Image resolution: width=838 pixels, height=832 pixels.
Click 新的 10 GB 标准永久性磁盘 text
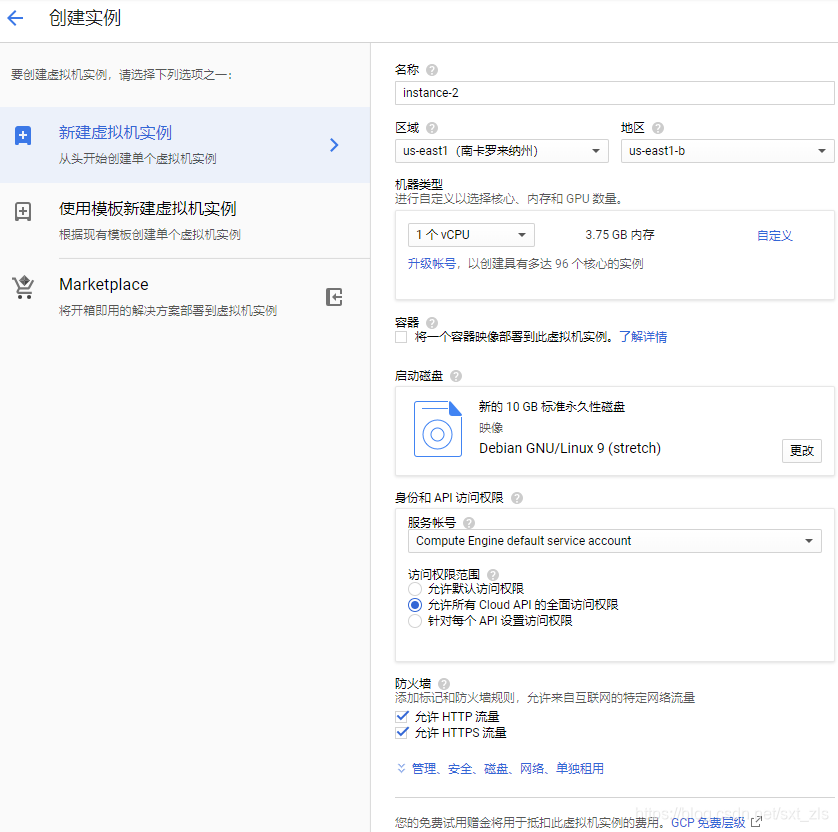(x=552, y=407)
